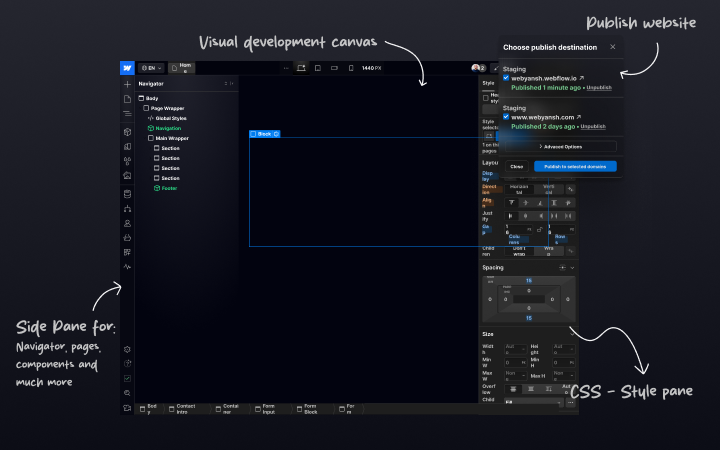Click Publish to selected domains button
The image size is (720, 450).
(x=575, y=166)
